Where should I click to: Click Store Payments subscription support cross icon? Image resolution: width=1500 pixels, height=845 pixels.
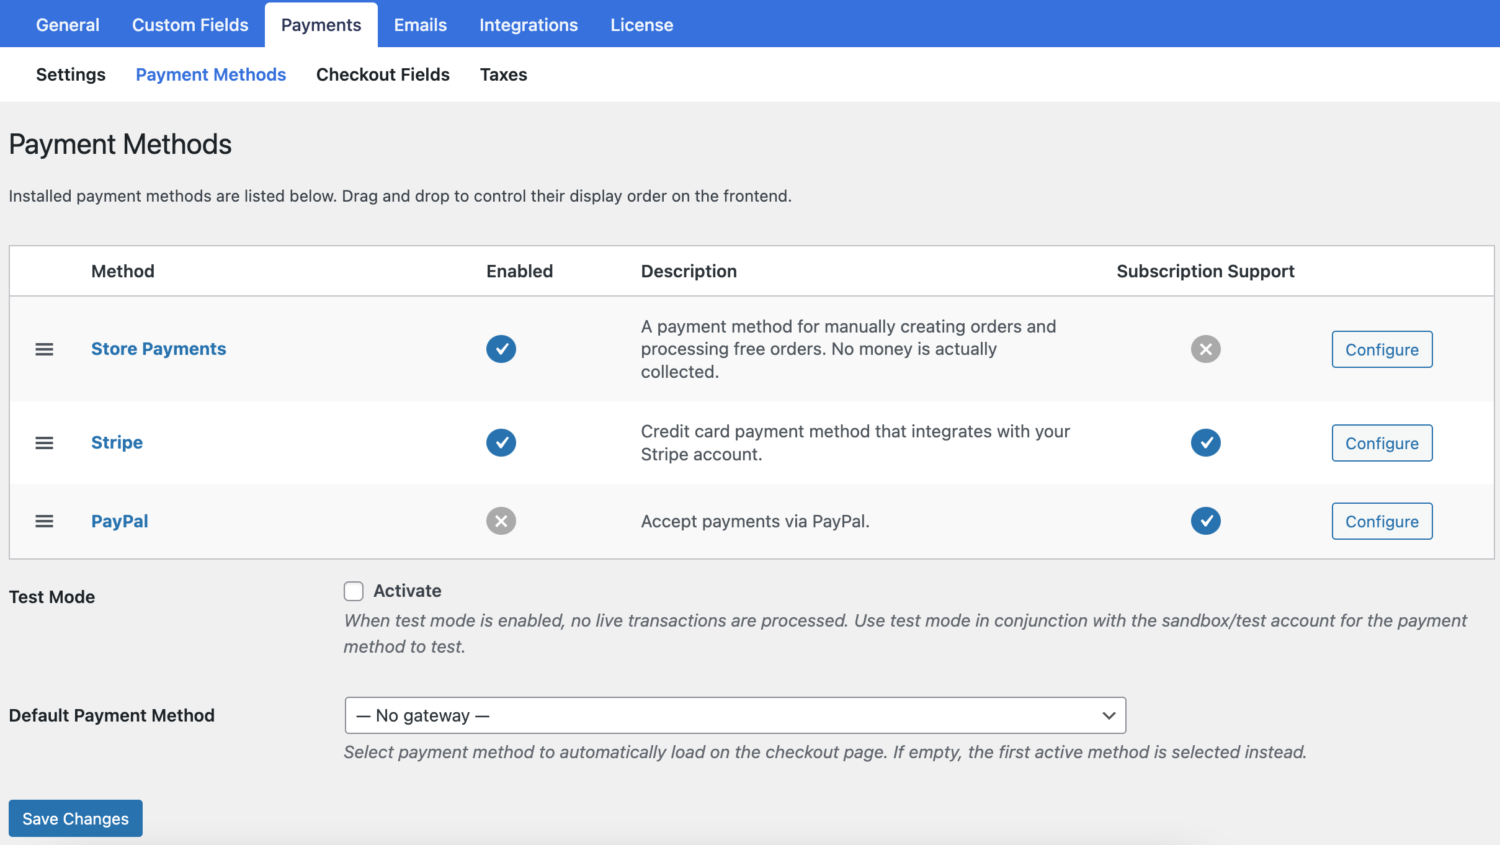click(x=1206, y=349)
